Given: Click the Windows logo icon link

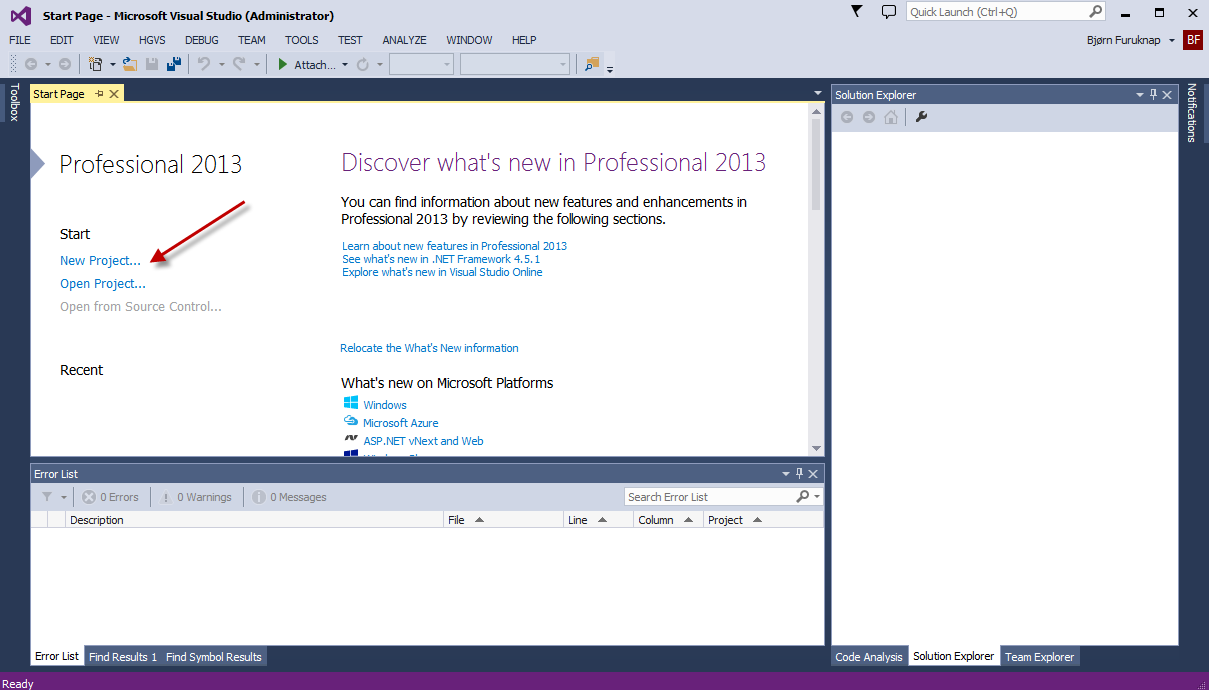Looking at the screenshot, I should 351,403.
